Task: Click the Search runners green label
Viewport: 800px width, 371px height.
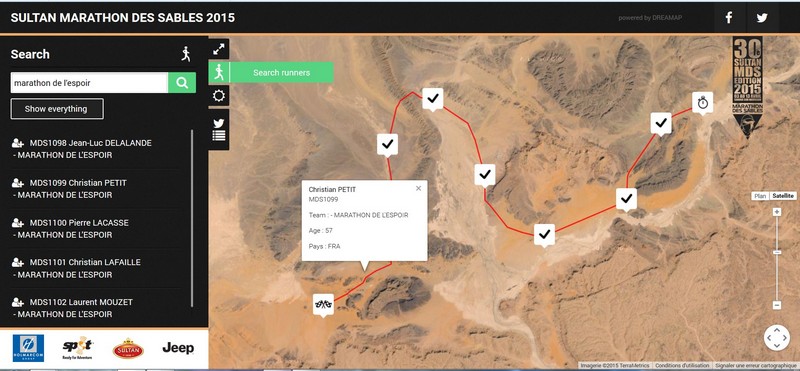Action: pyautogui.click(x=282, y=72)
